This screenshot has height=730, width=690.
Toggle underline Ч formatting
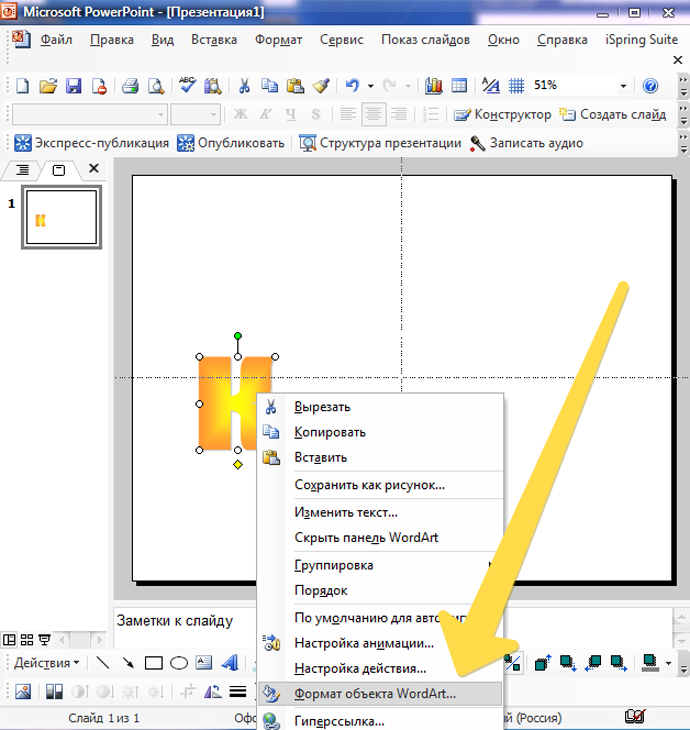[x=291, y=114]
